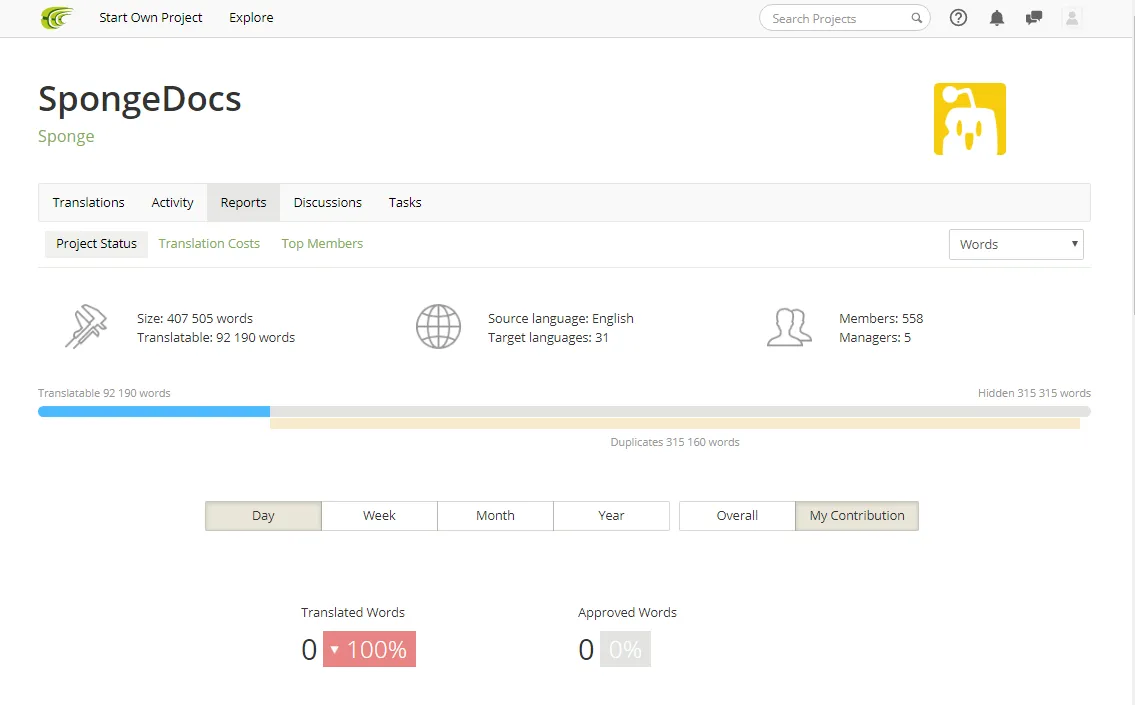The height and width of the screenshot is (705, 1135).
Task: Click 'Translatable: 92 190 words' in the stats row
Action: pos(216,337)
